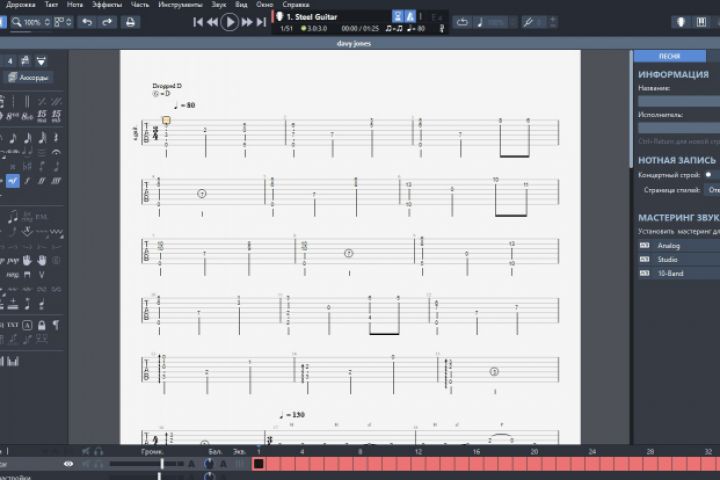
Task: Open the page layout view selector
Action: (63, 22)
